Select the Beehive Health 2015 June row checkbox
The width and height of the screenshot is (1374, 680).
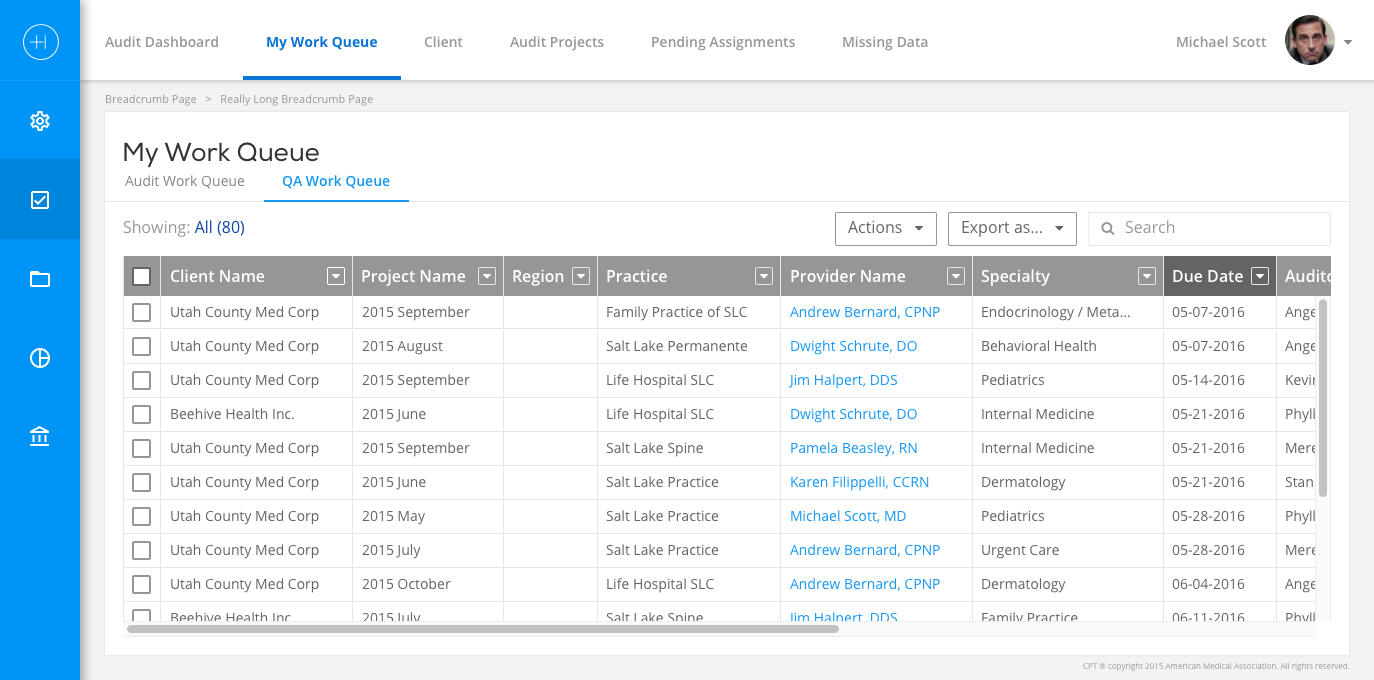coord(141,414)
